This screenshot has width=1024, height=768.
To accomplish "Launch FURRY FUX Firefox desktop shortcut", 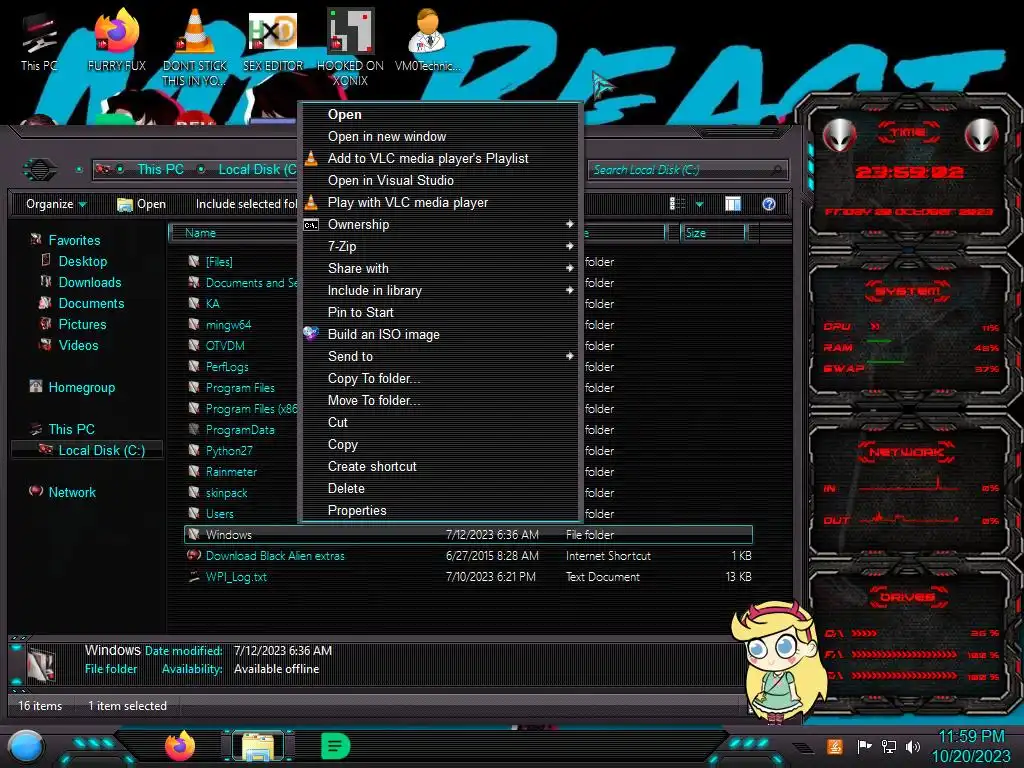I will click(117, 39).
